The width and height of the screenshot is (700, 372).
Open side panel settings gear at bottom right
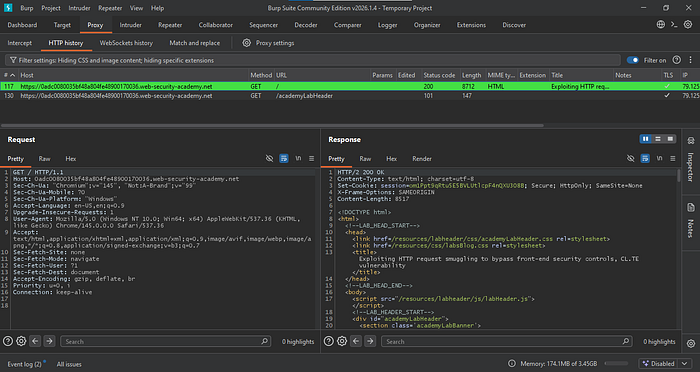click(691, 343)
